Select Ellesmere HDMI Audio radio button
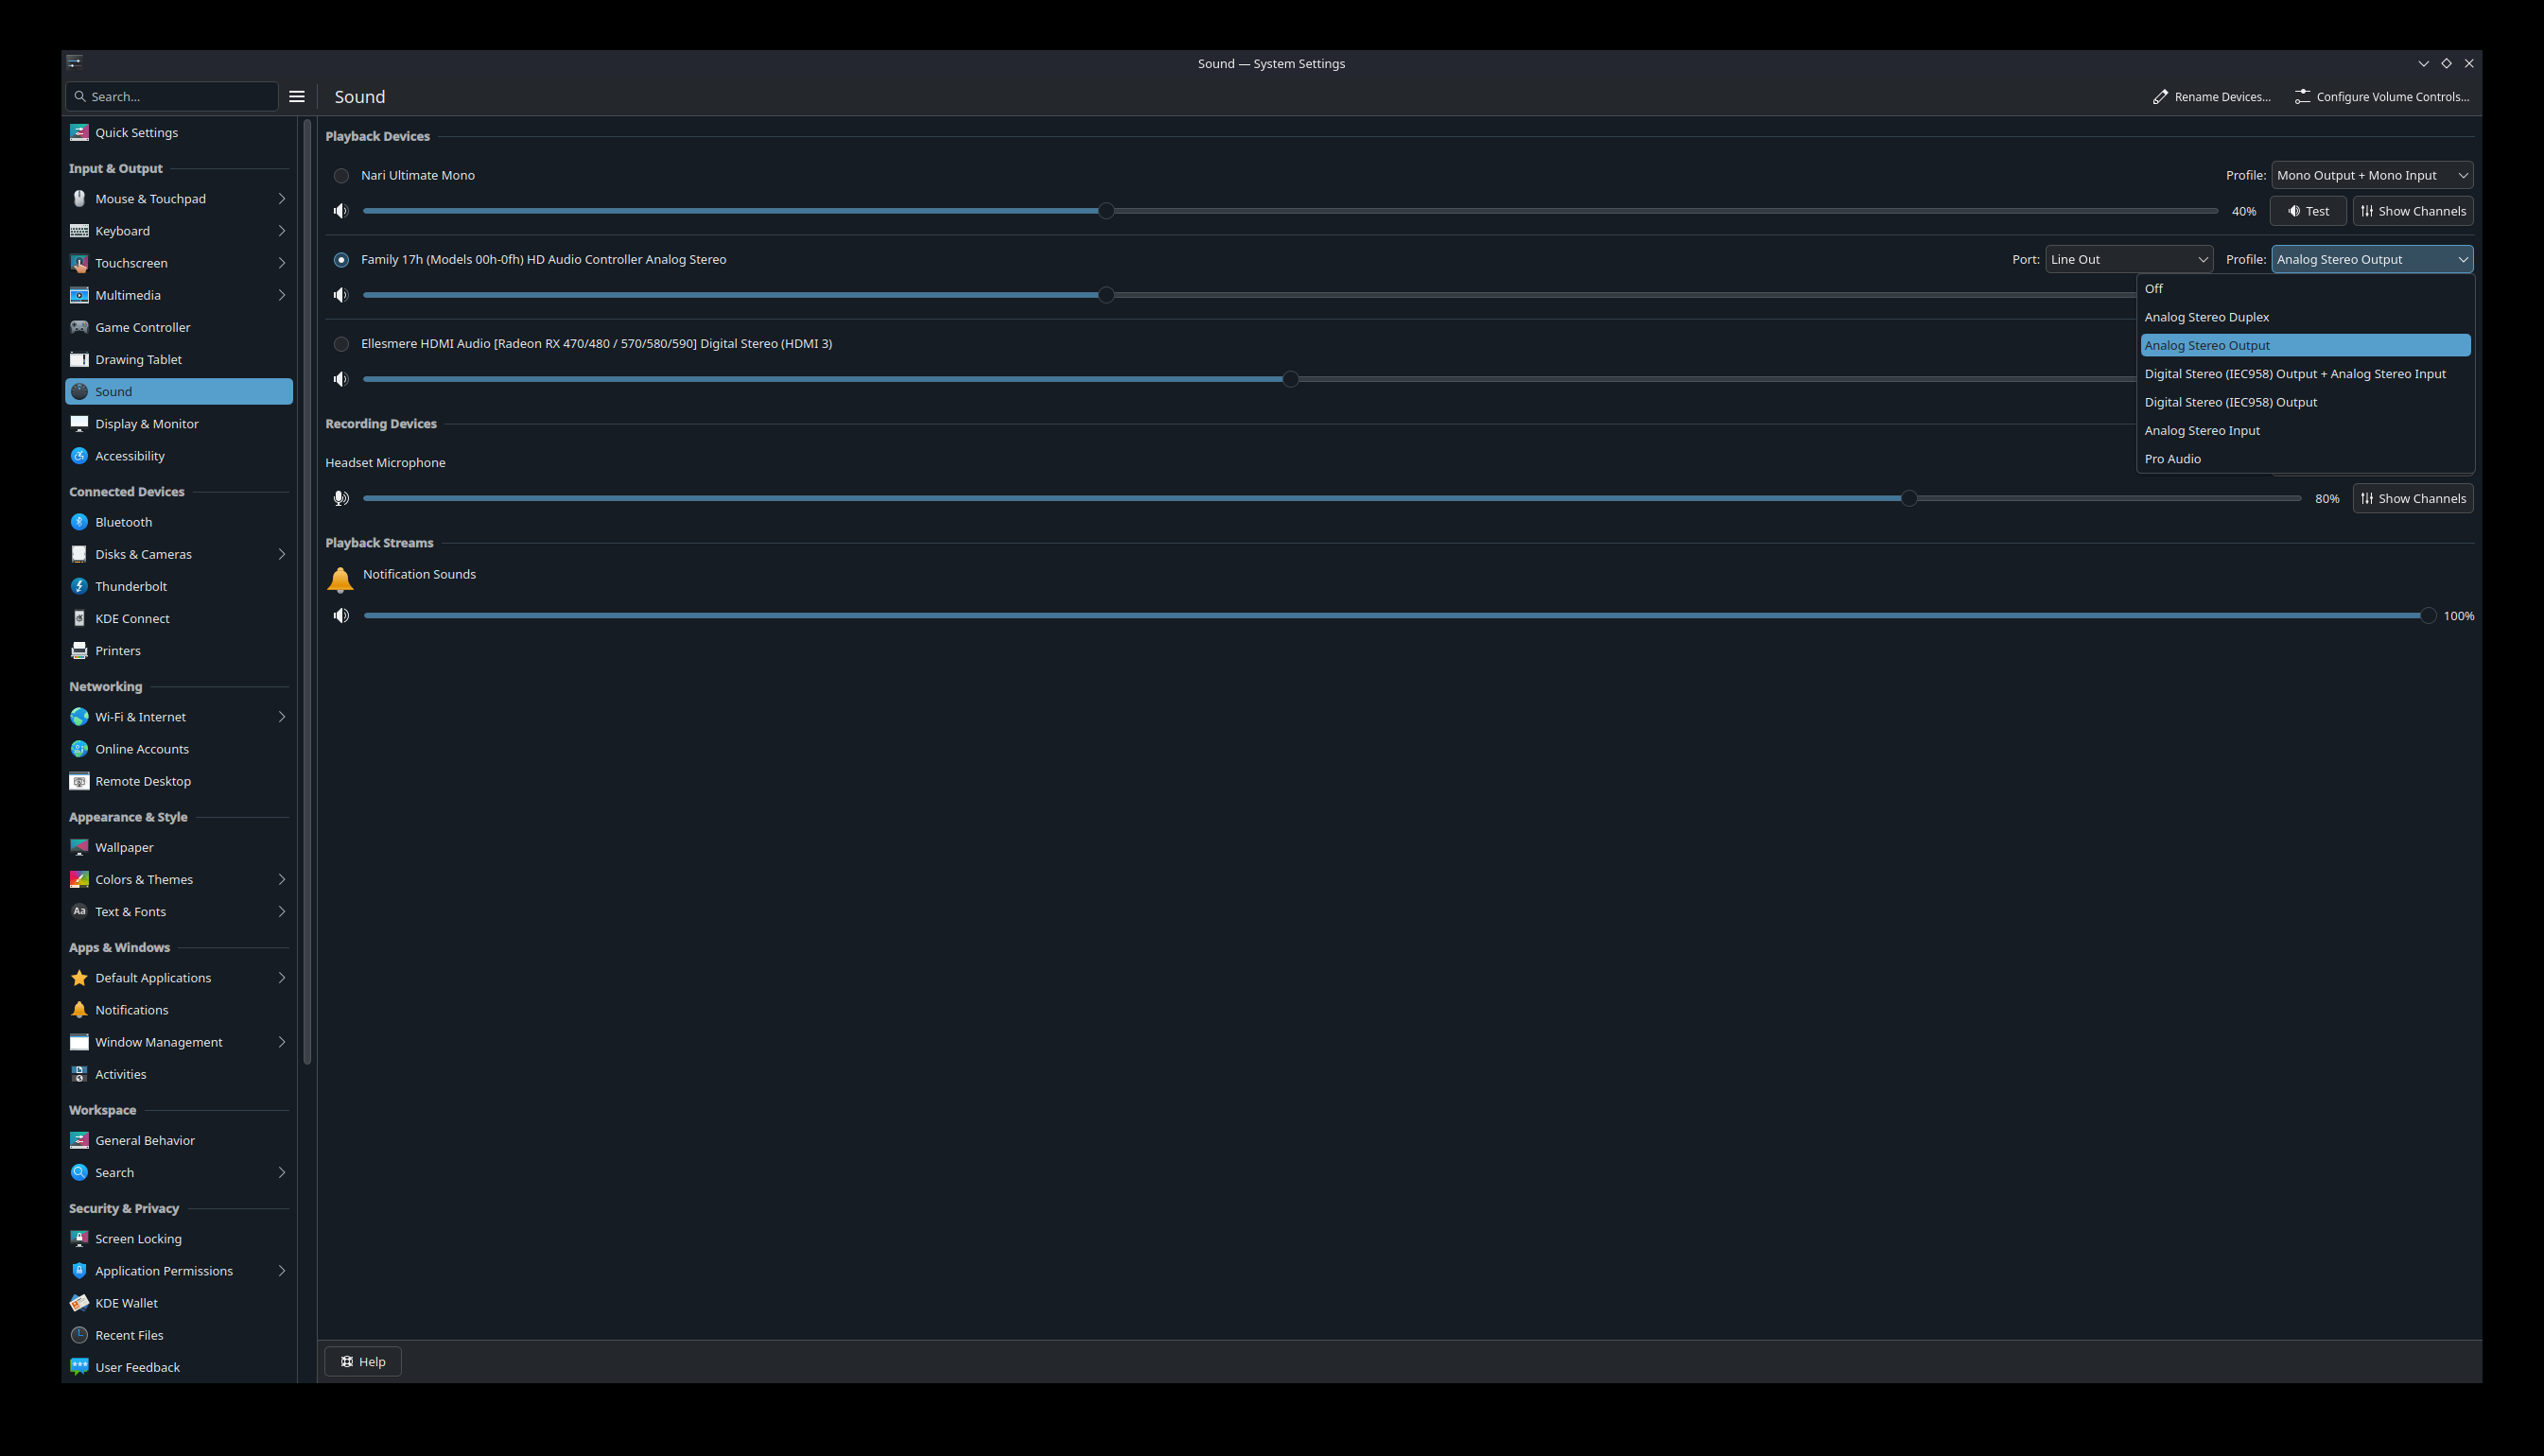2544x1456 pixels. click(x=341, y=344)
